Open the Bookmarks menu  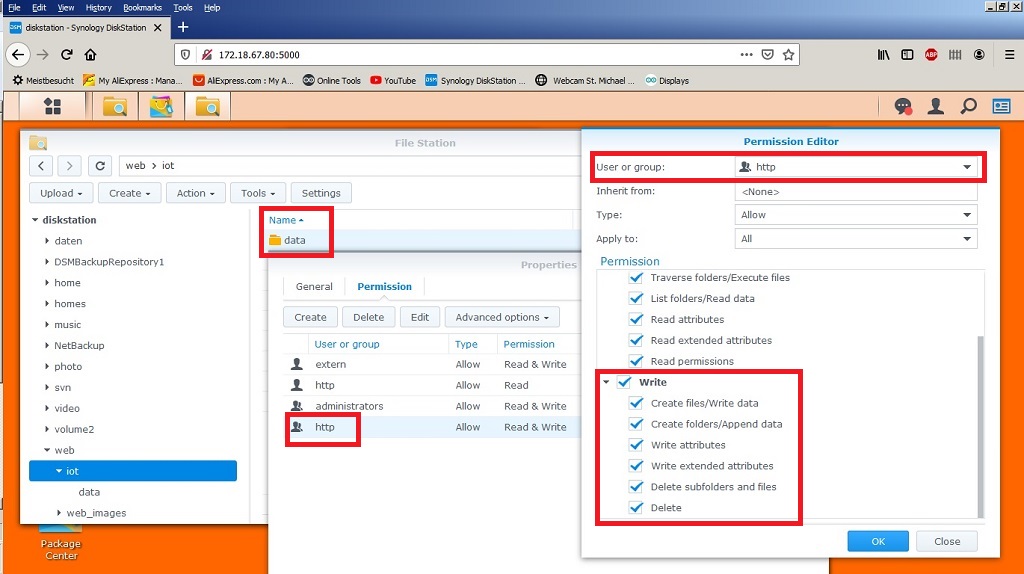142,7
